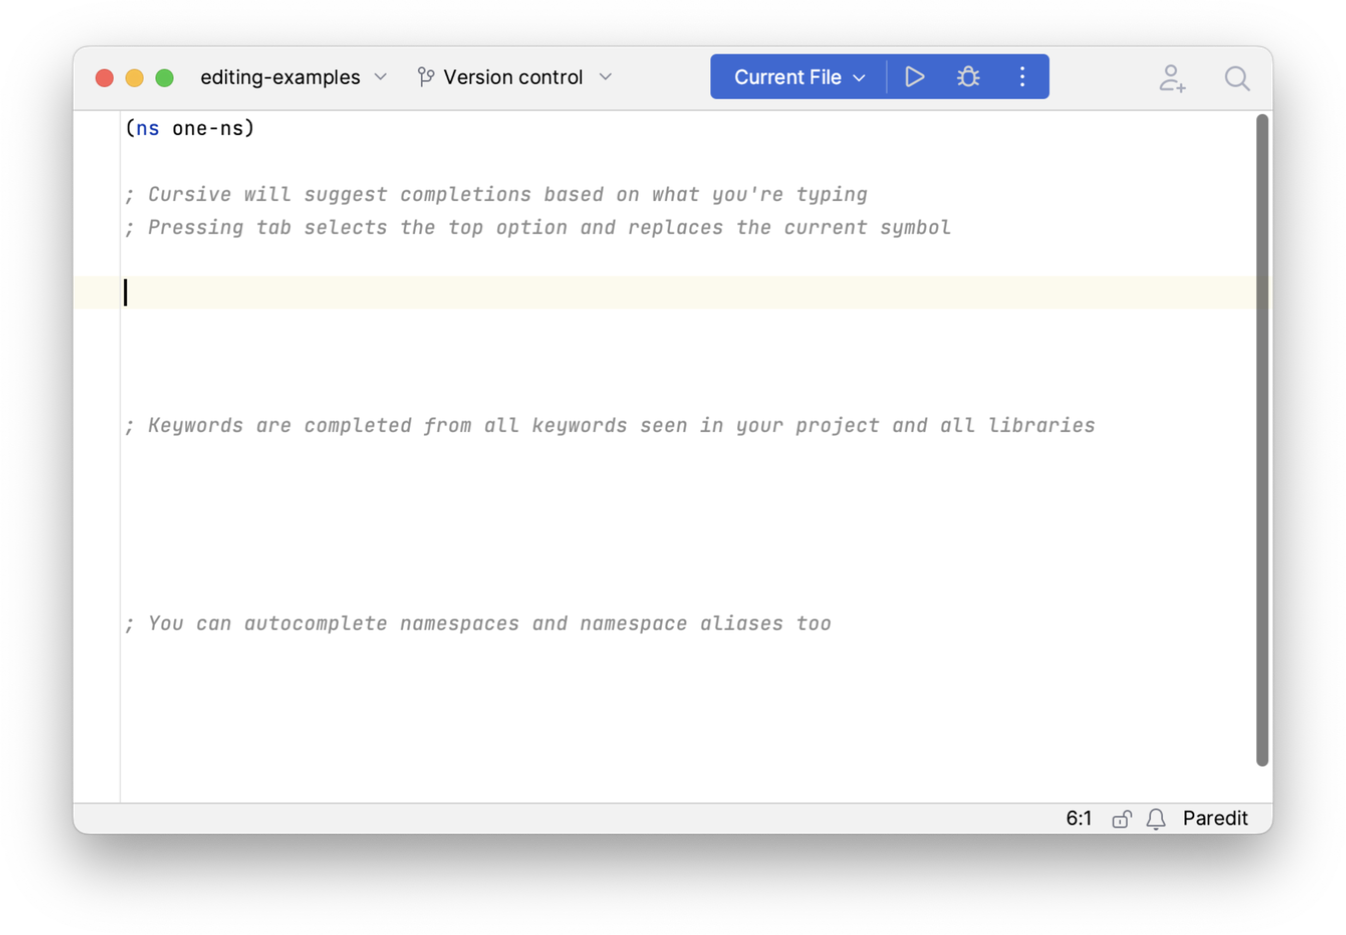
Task: Click the 6:1 line position indicator
Action: pos(1079,818)
